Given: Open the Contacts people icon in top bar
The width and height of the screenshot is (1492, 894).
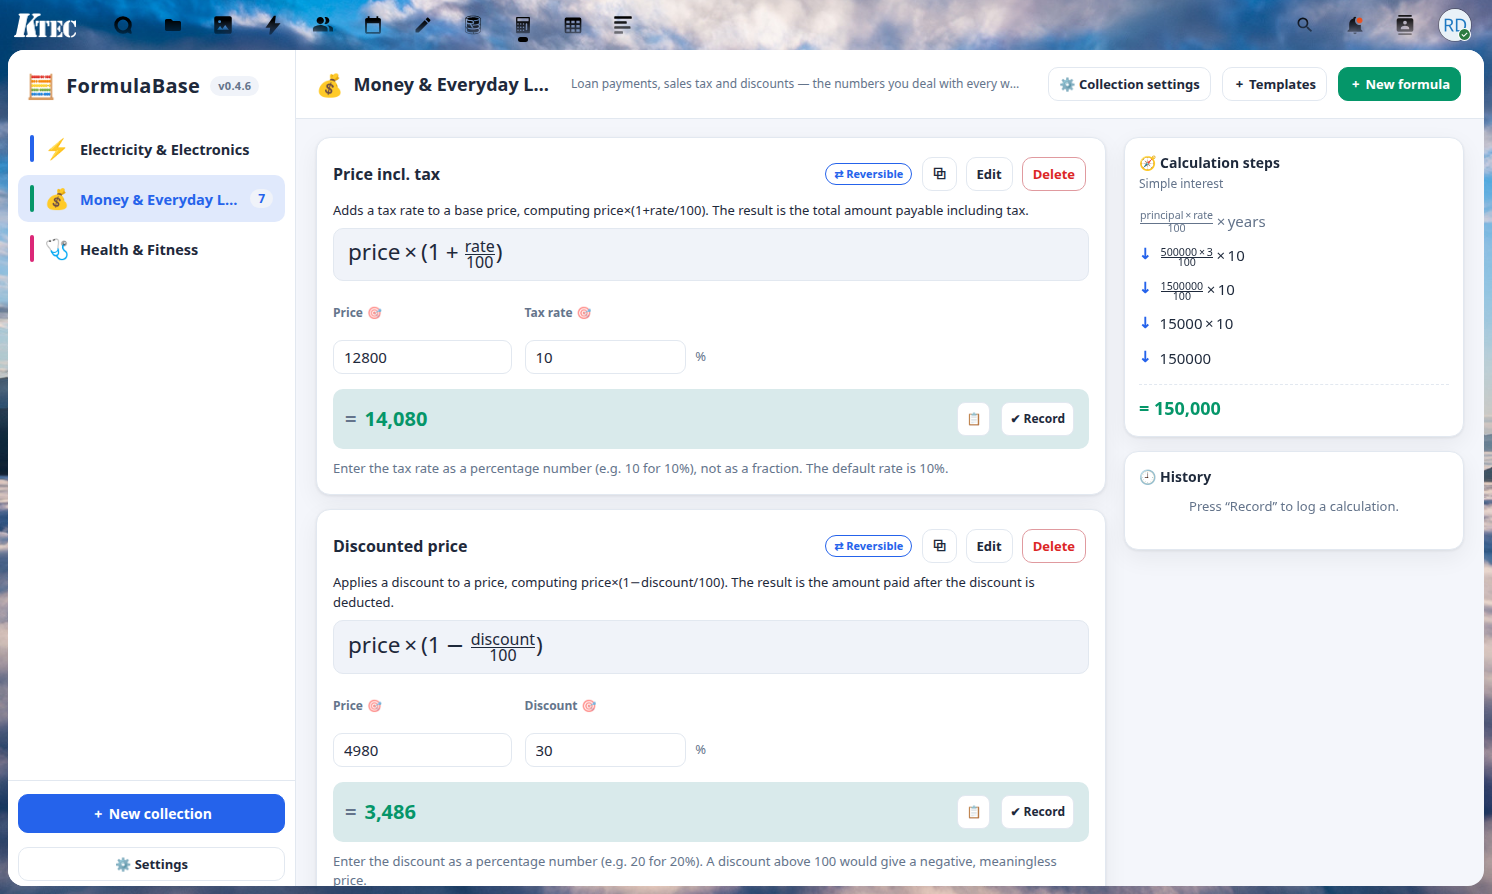Looking at the screenshot, I should (323, 25).
